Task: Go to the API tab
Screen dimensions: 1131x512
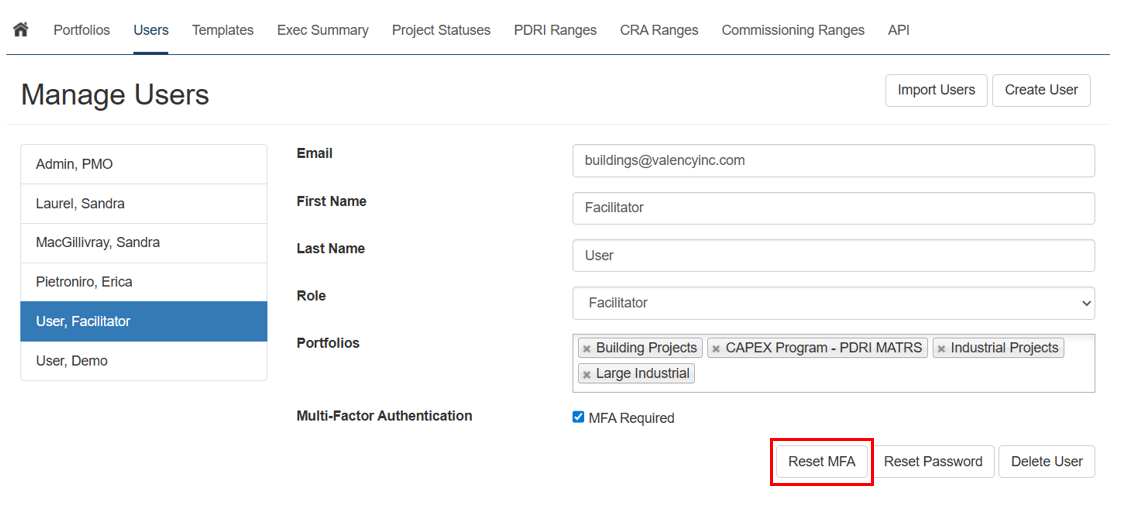Action: 899,30
